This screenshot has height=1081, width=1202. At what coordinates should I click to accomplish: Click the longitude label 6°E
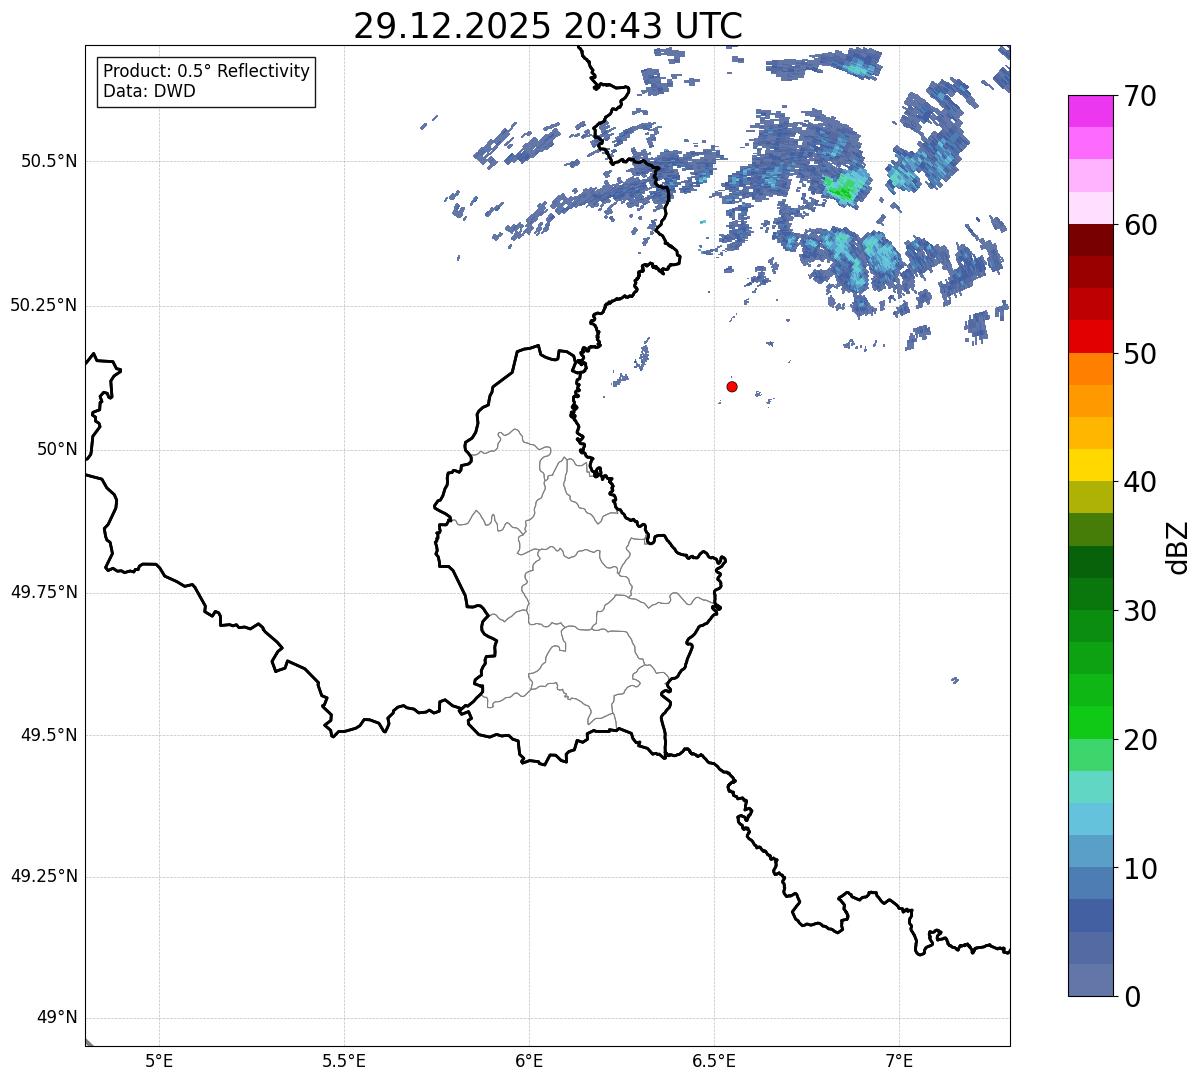point(529,1062)
